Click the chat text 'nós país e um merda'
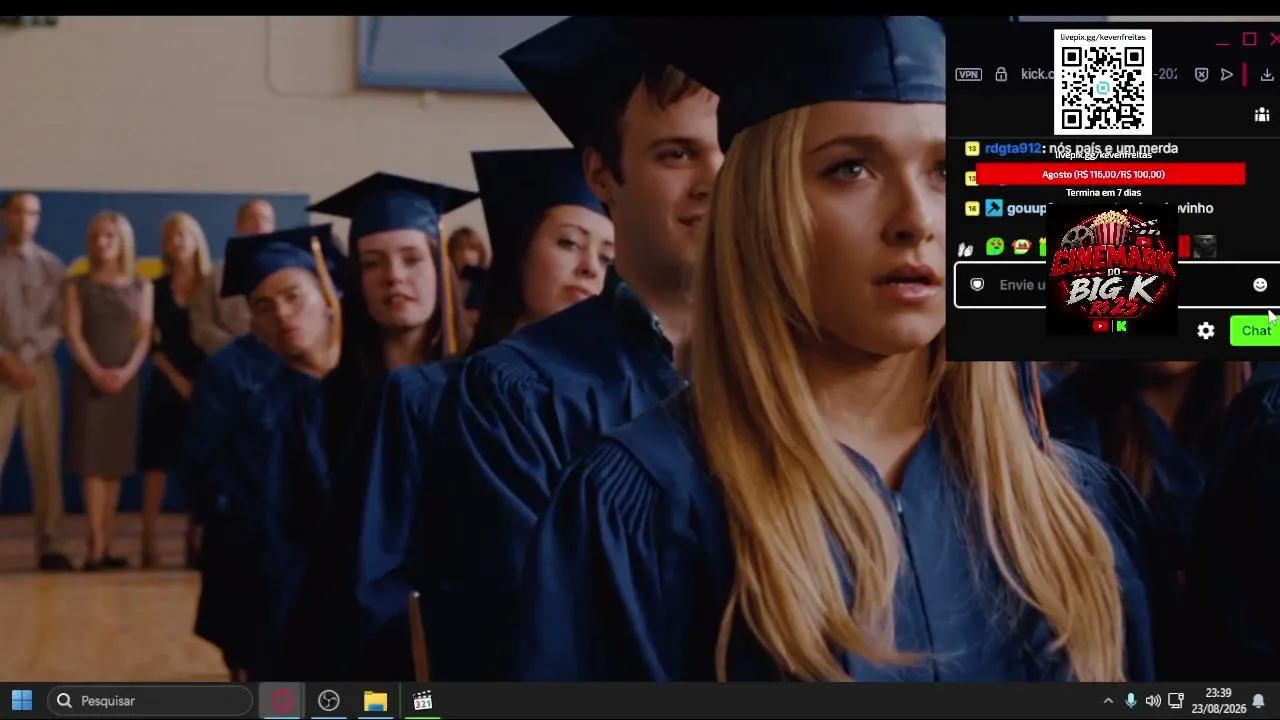Screen dimensions: 1280x720 [1113, 148]
